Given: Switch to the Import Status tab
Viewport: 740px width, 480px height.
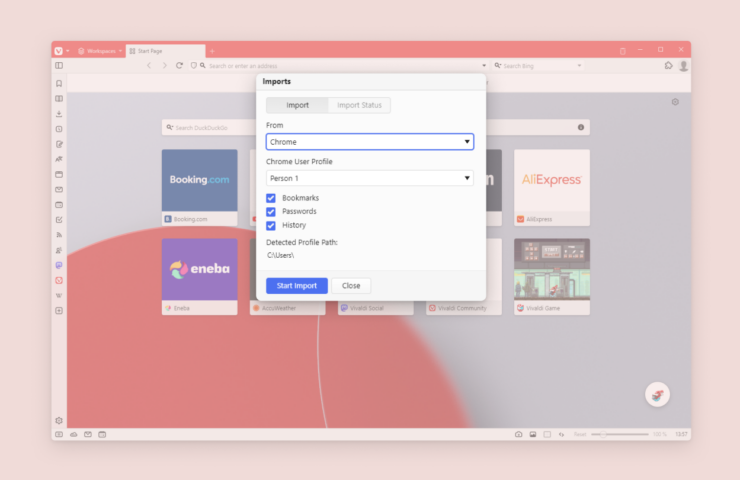Looking at the screenshot, I should pos(359,105).
